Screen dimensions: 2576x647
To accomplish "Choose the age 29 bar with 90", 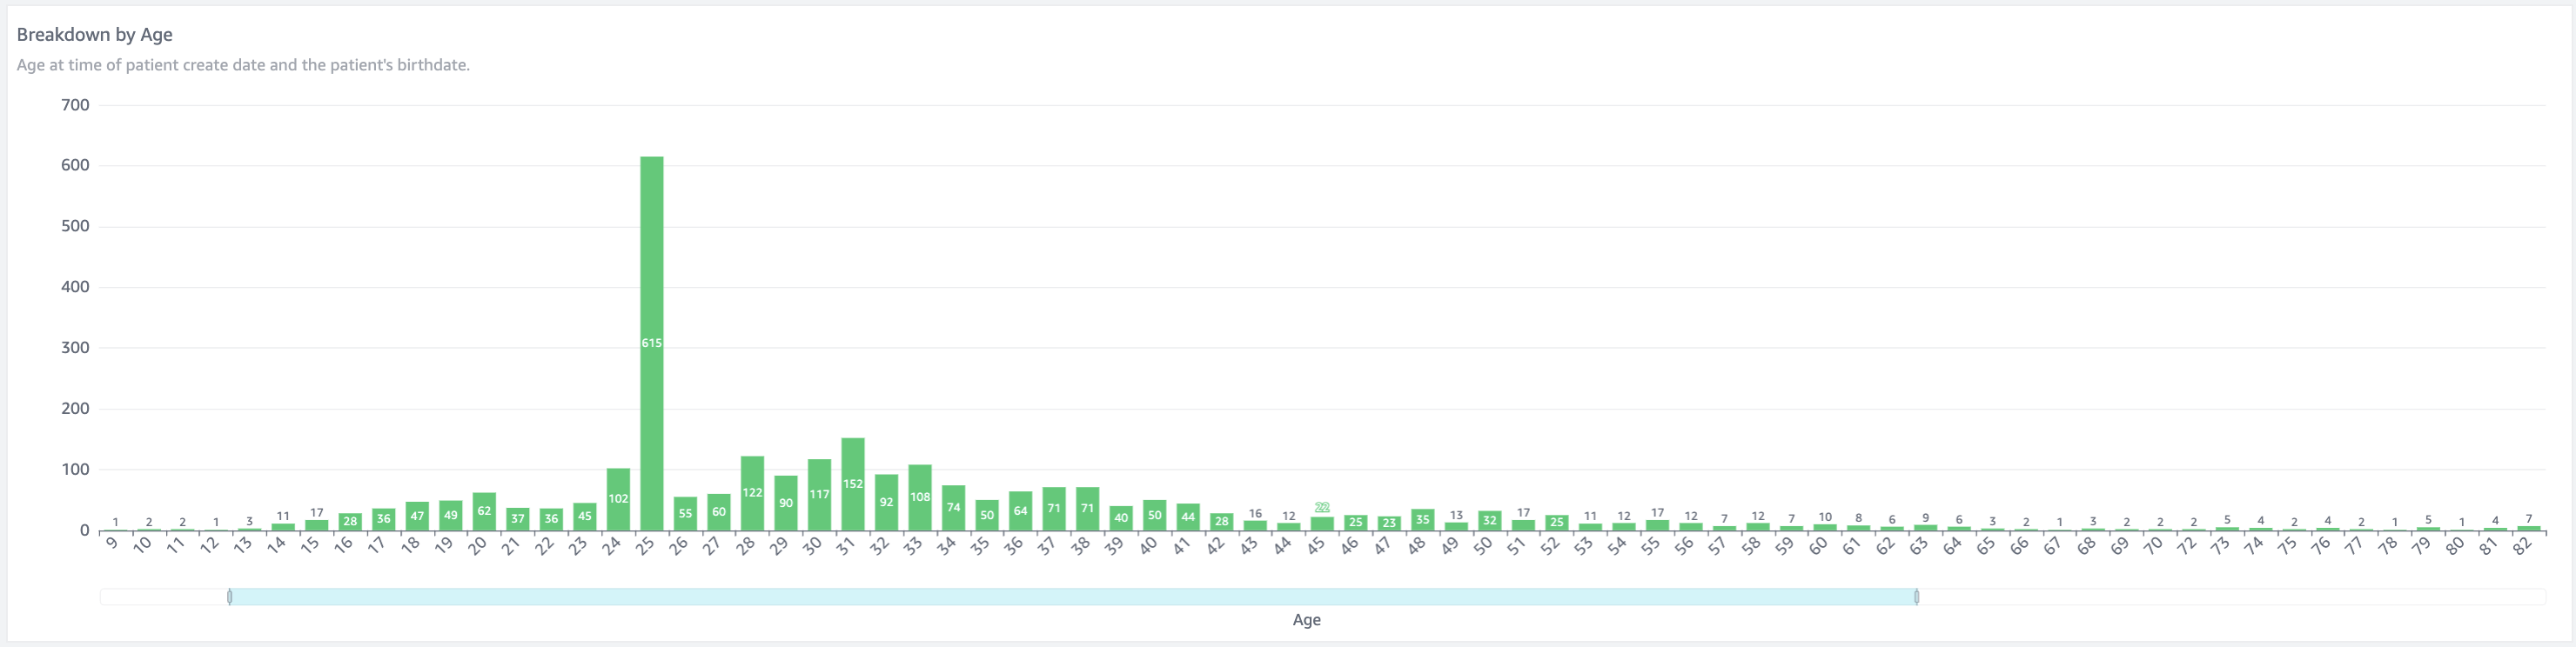I will tap(786, 503).
